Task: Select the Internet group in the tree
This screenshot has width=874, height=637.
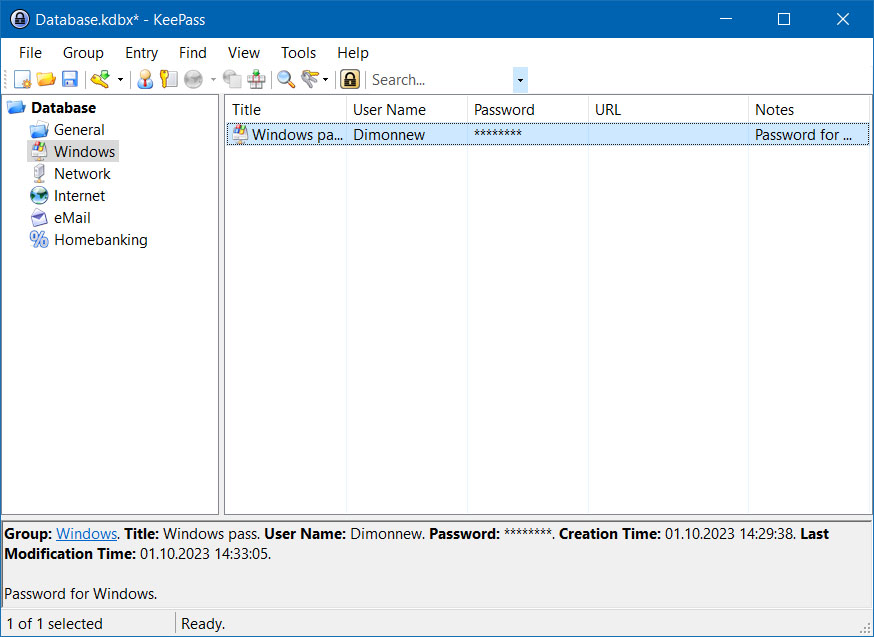Action: click(x=80, y=196)
